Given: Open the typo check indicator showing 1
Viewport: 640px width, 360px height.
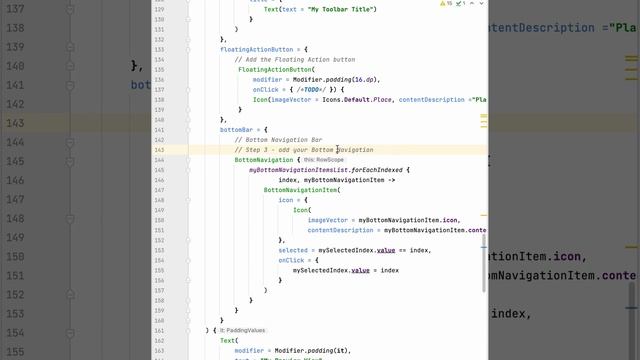Looking at the screenshot, I should click(460, 3).
